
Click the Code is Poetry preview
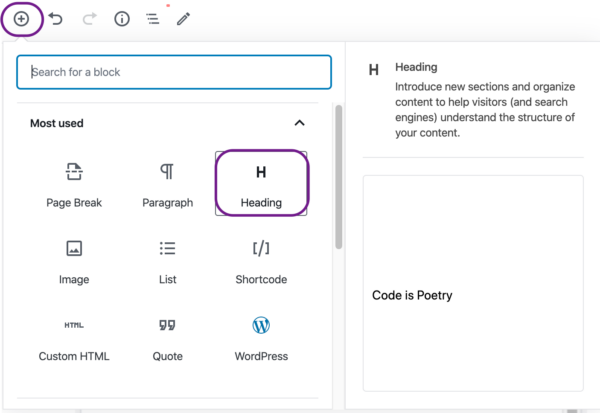pos(473,283)
